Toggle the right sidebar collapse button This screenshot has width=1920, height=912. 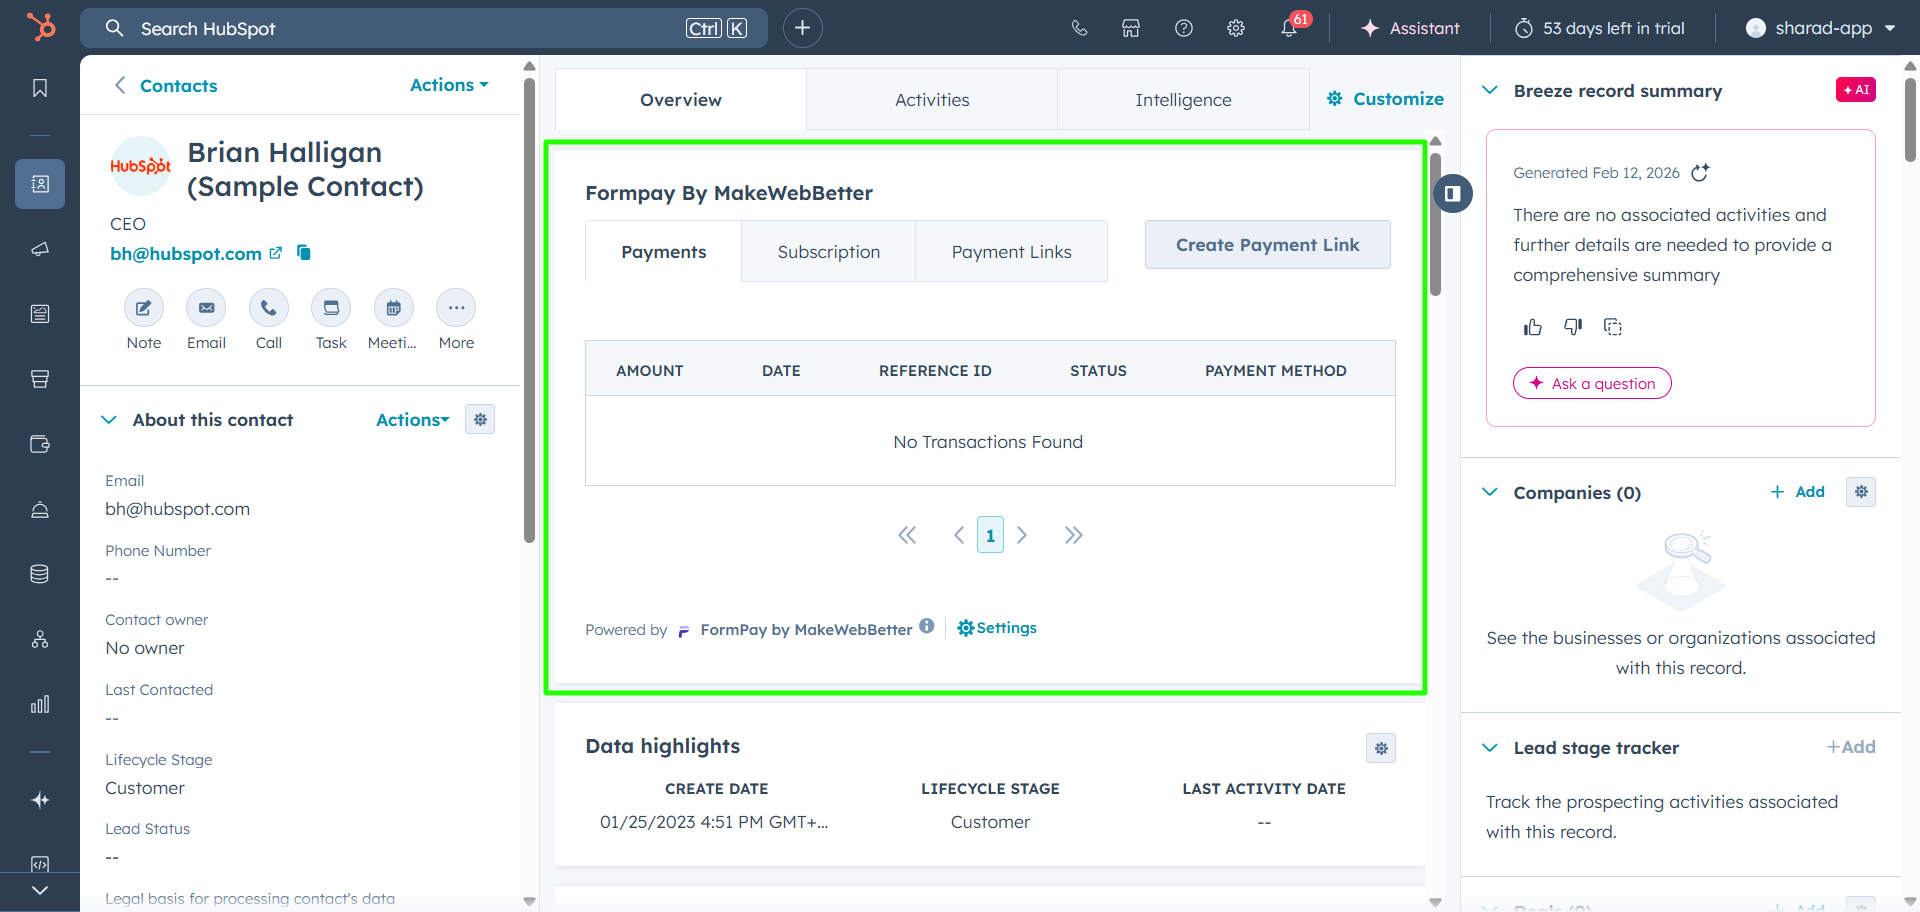click(x=1453, y=193)
